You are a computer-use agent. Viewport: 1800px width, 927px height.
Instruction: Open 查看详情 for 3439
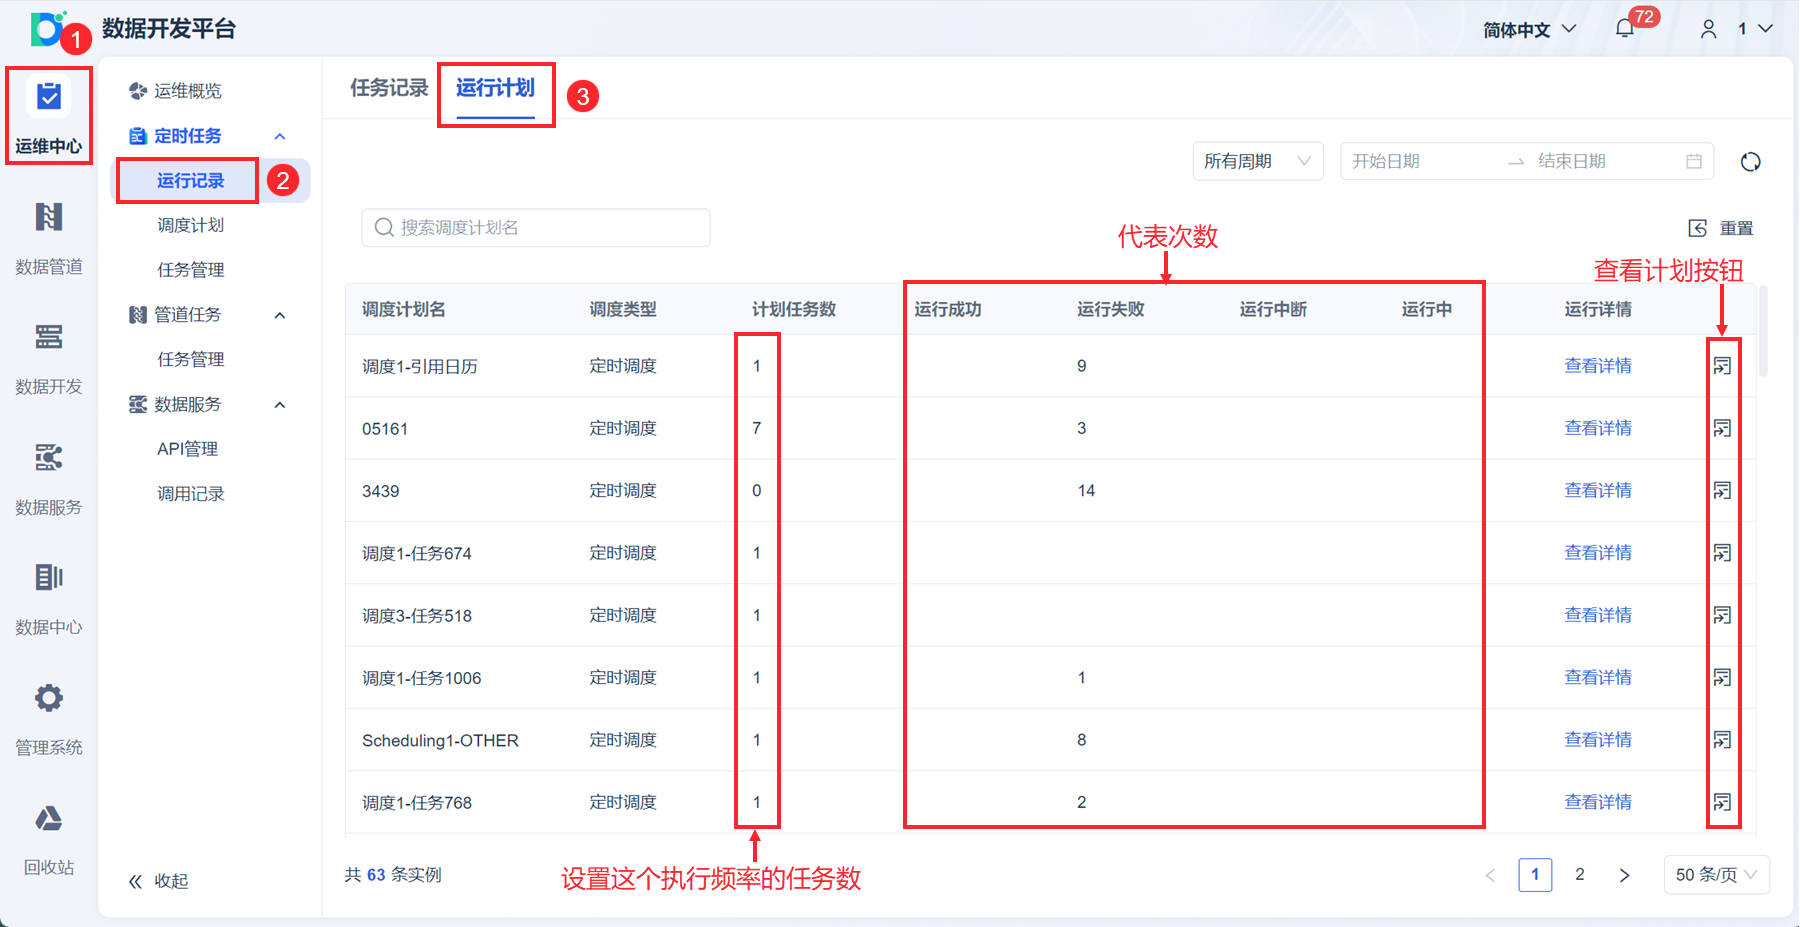point(1598,490)
